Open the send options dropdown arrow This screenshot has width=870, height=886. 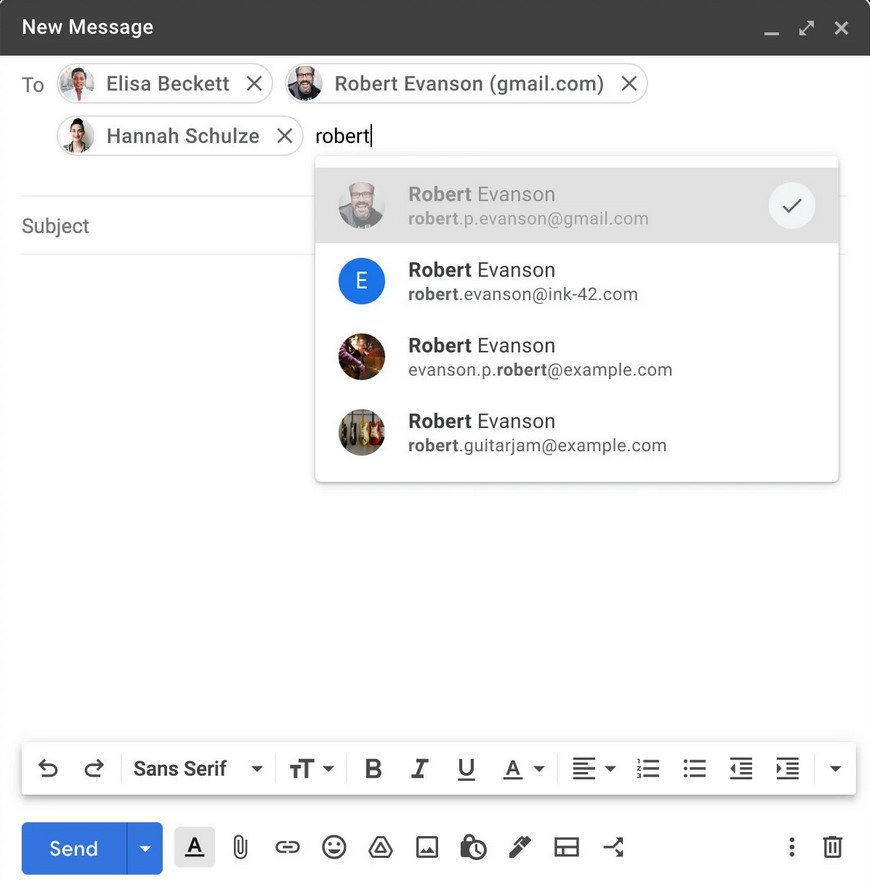145,848
